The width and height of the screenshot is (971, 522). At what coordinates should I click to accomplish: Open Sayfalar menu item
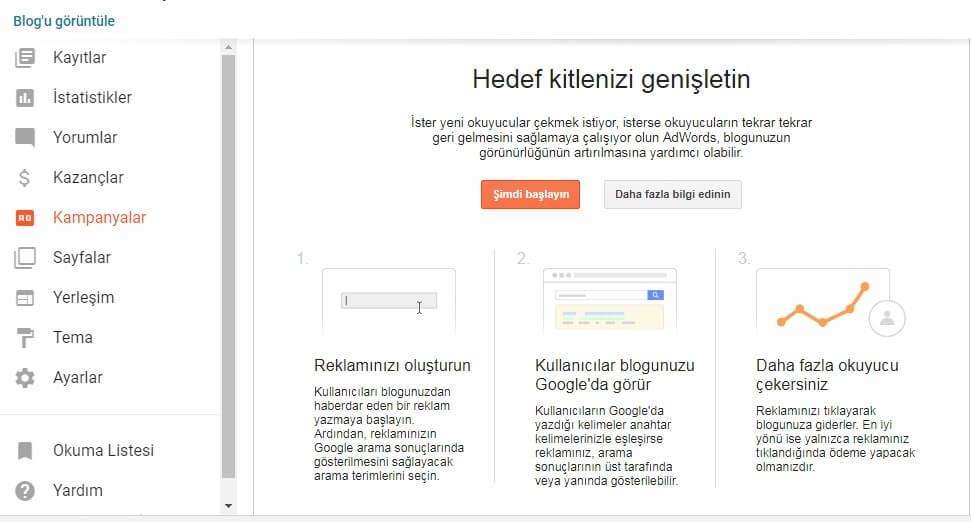click(82, 258)
